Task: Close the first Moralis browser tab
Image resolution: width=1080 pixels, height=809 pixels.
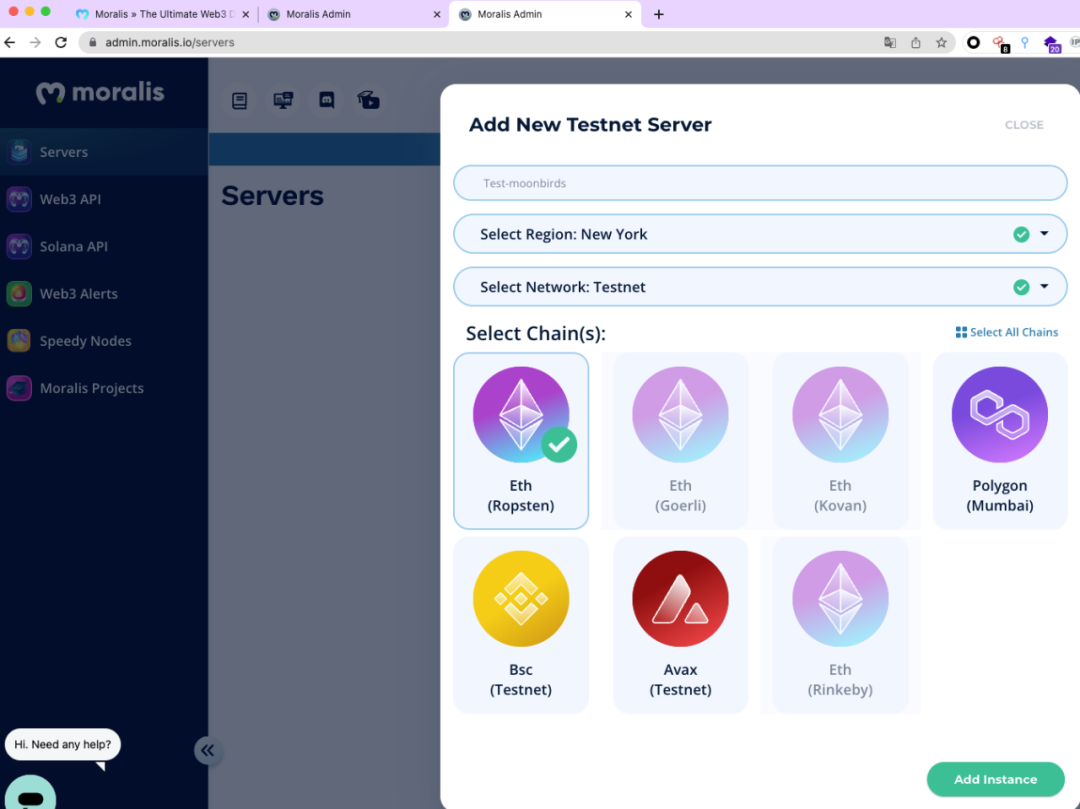Action: (x=245, y=14)
